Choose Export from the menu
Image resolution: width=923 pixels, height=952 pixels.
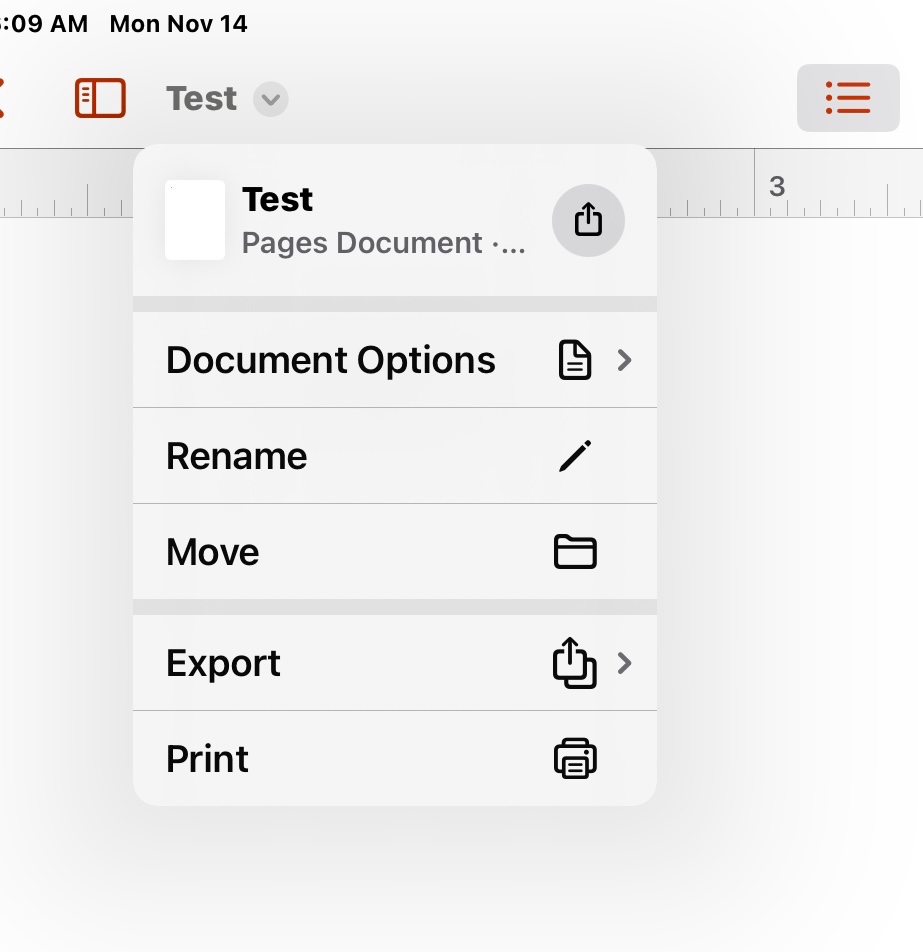coord(223,663)
